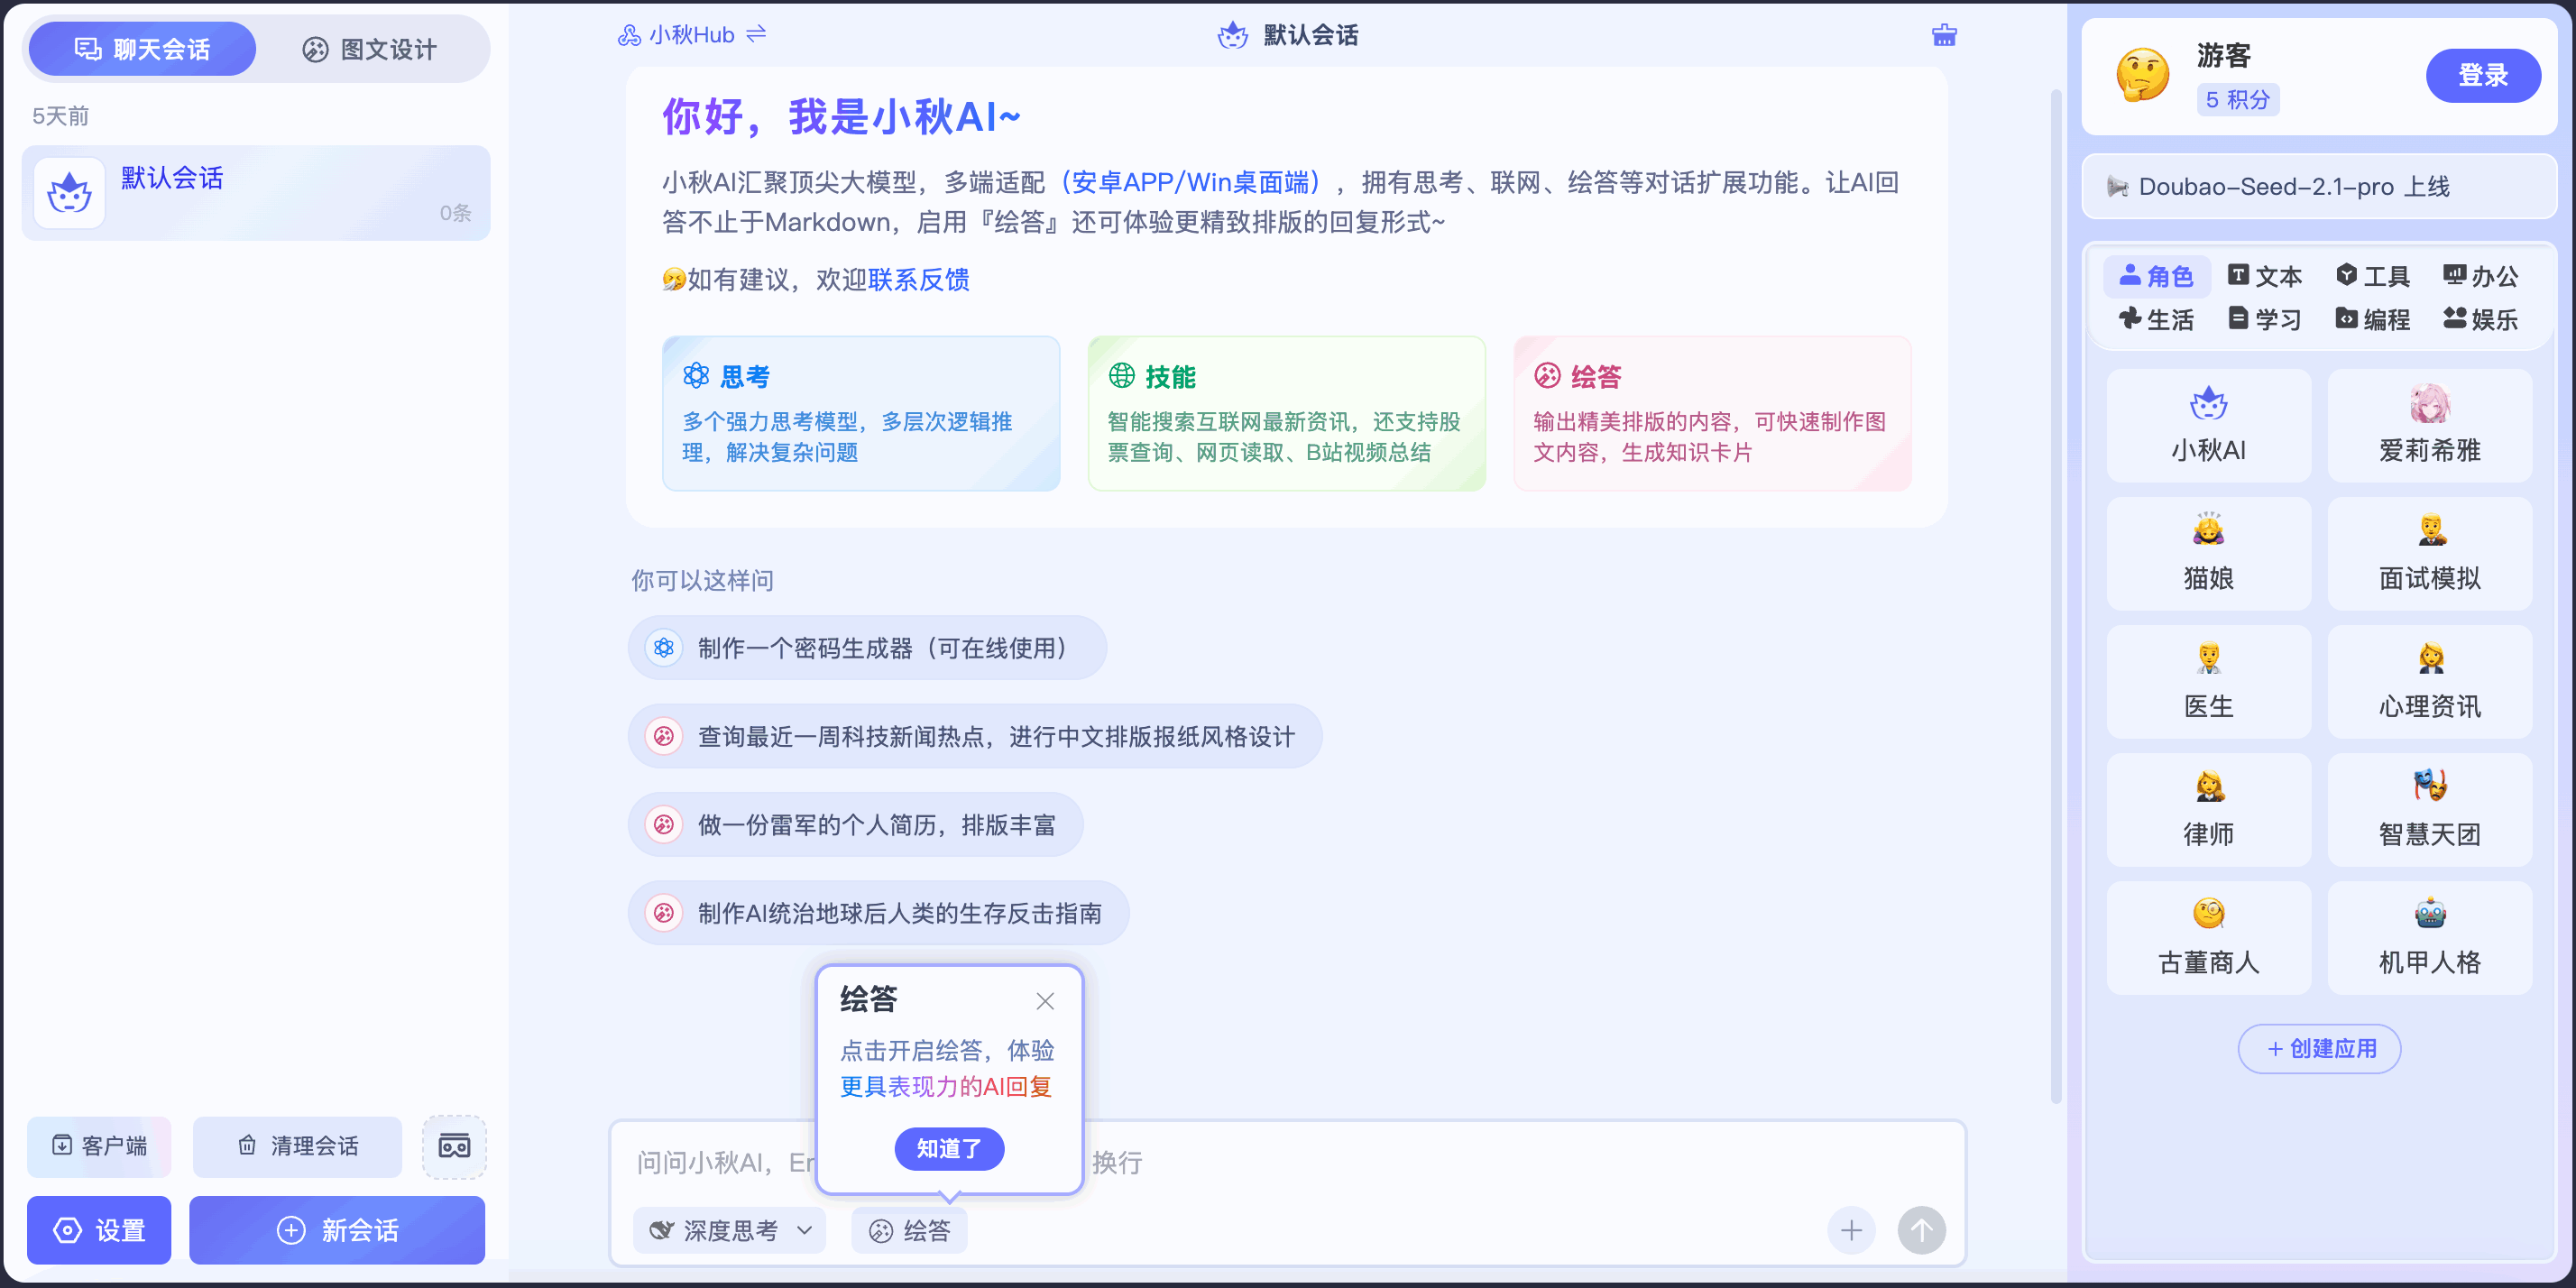
Task: Select the 学习 category tab
Action: [2264, 319]
